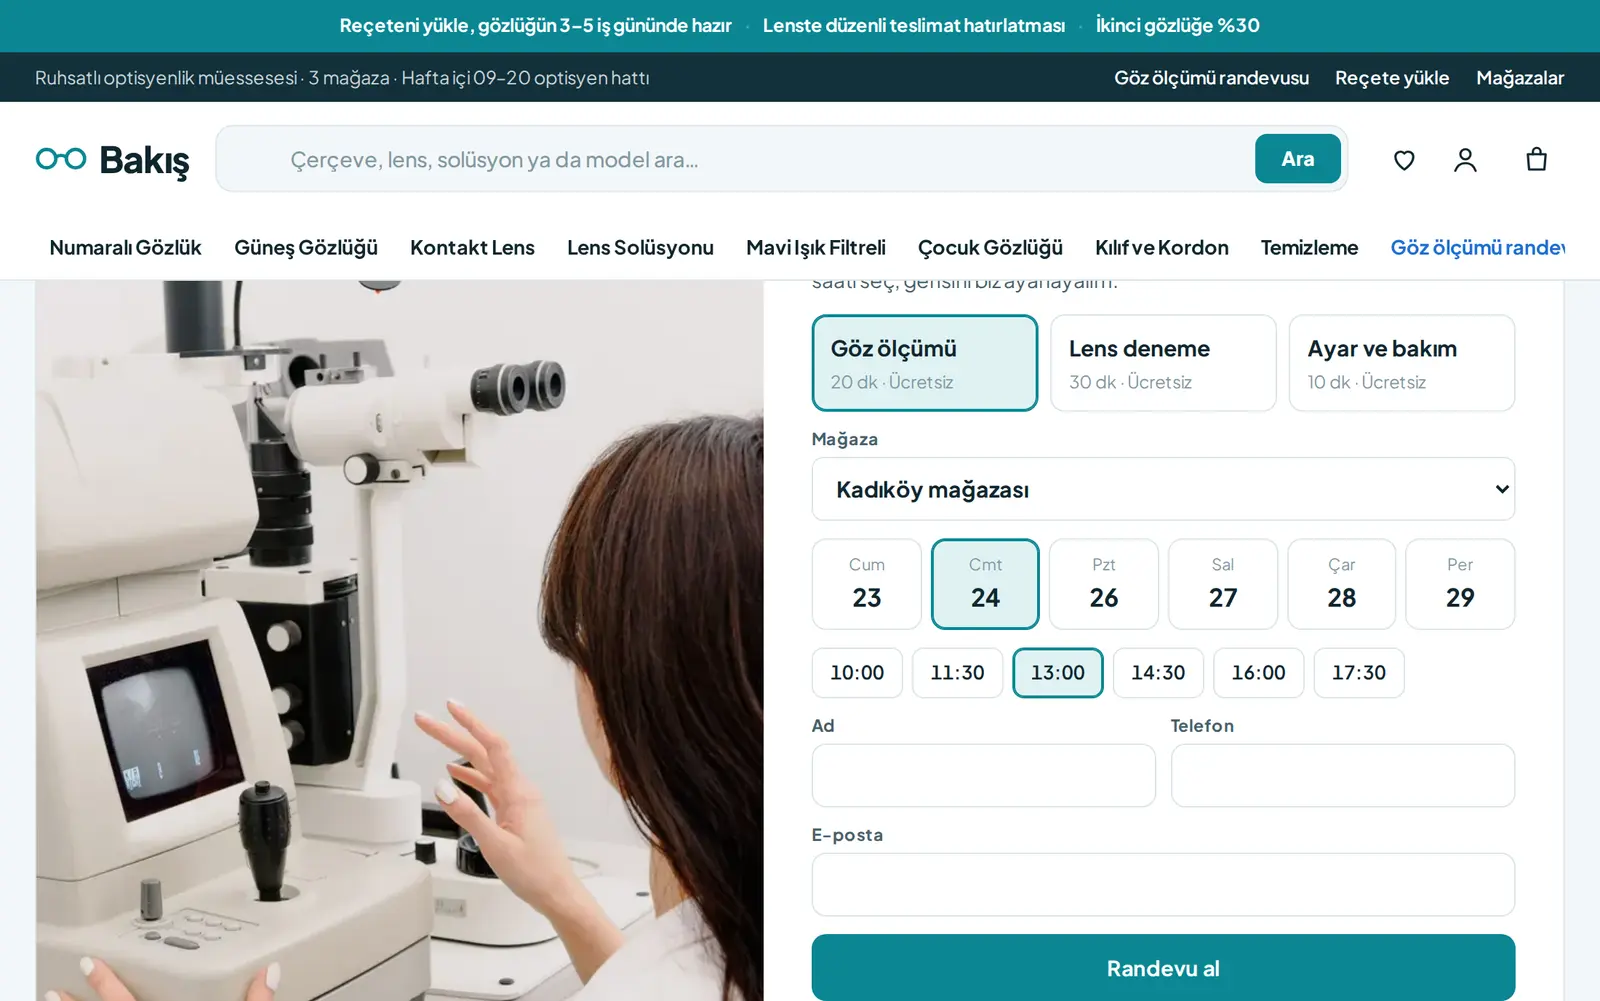Image resolution: width=1600 pixels, height=1001 pixels.
Task: Open Güneş Gözlüğü category
Action: coord(306,248)
